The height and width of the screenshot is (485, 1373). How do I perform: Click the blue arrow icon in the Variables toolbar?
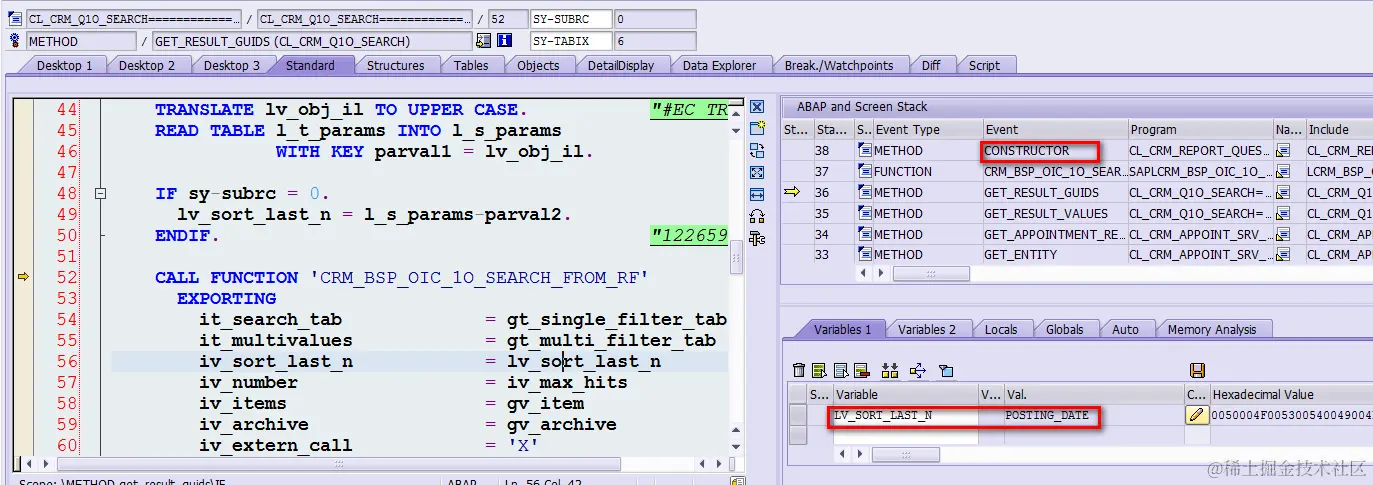pos(918,370)
